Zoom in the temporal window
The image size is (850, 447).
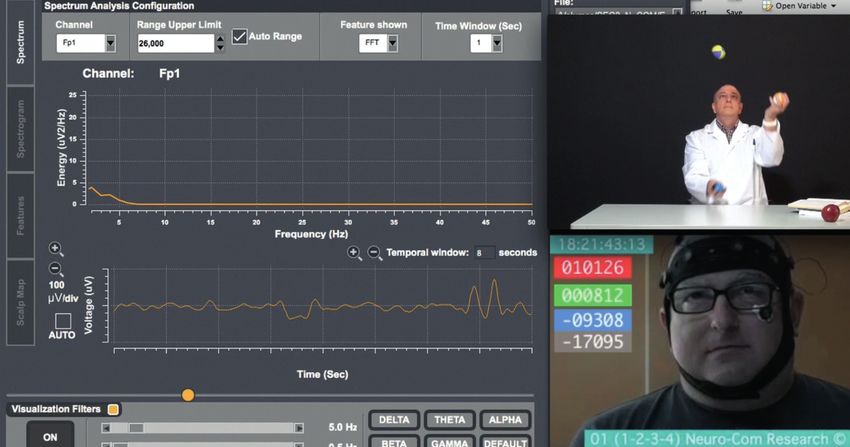(354, 252)
